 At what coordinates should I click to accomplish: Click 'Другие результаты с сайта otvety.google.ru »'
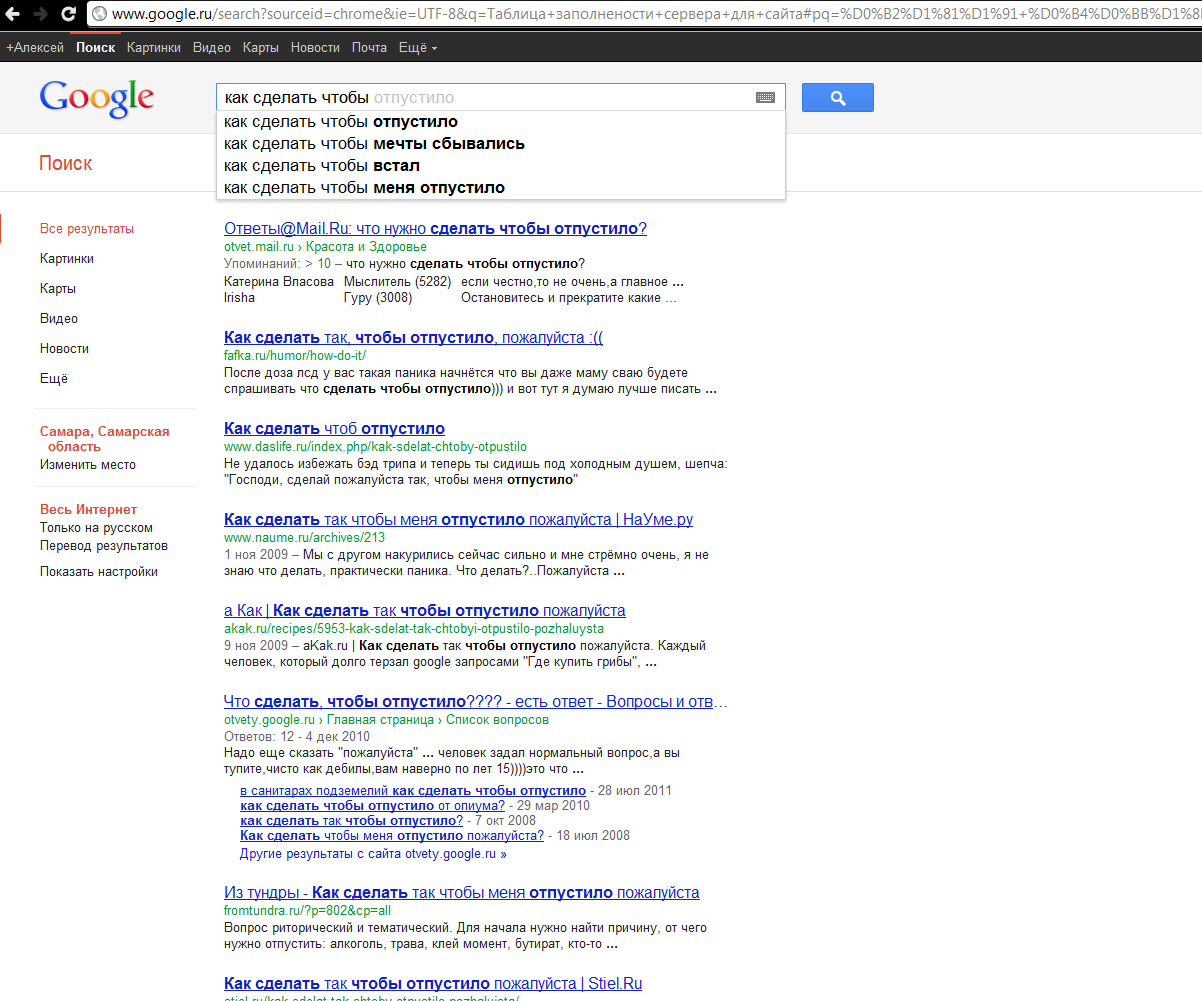point(373,854)
